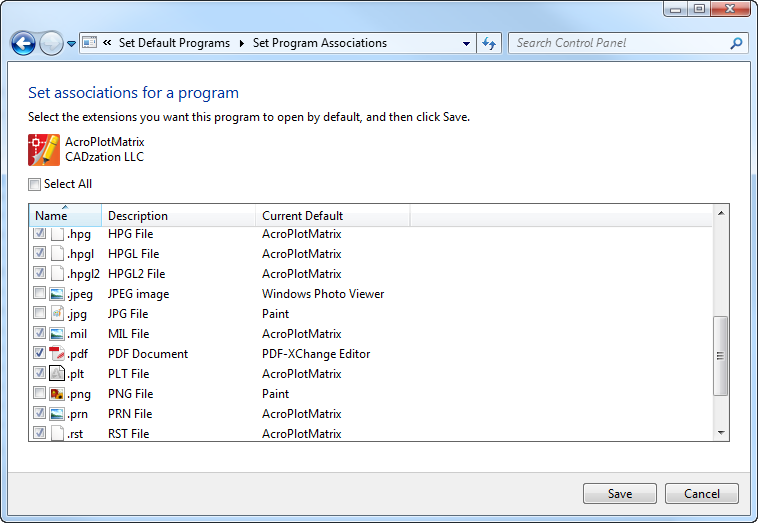Screen dimensions: 758x523
Task: Open recent pages dropdown next to forward button
Action: (72, 44)
